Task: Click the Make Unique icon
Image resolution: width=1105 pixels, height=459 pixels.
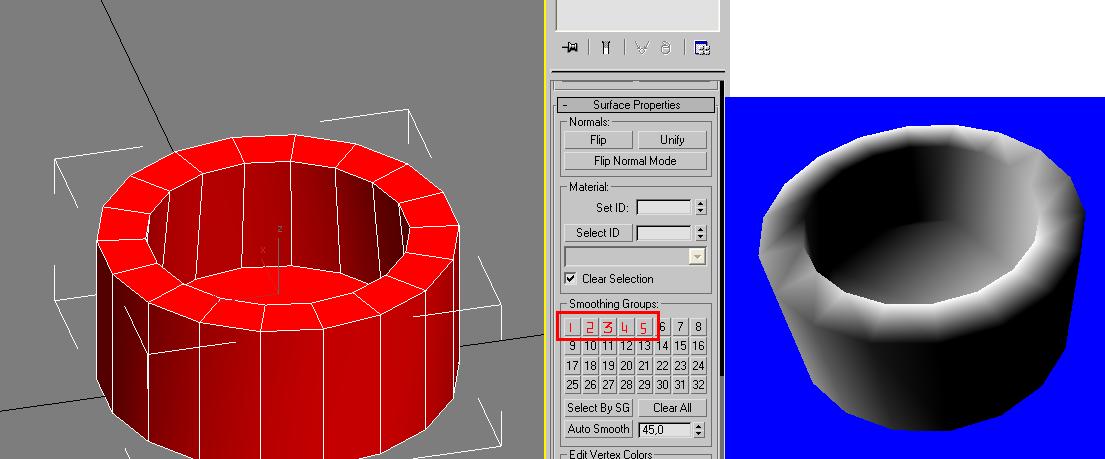Action: (x=641, y=47)
